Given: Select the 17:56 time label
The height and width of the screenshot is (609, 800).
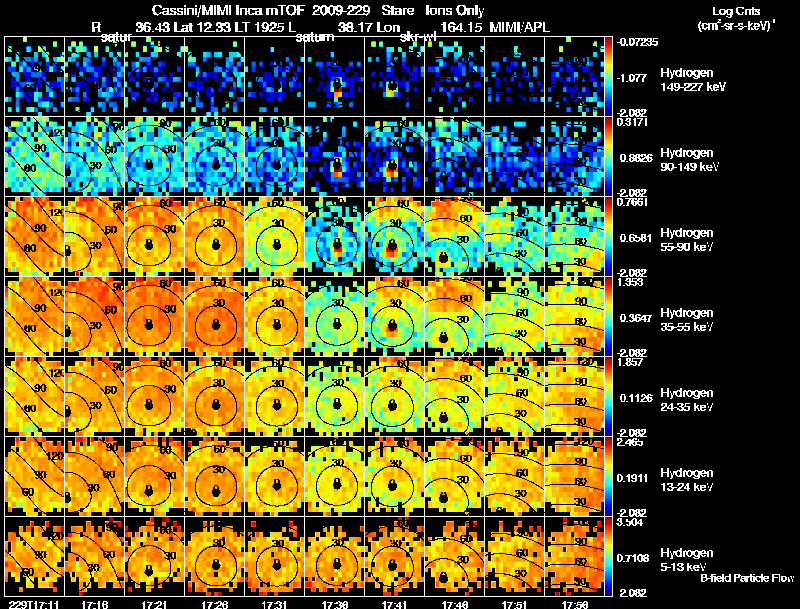Looking at the screenshot, I should click(574, 604).
